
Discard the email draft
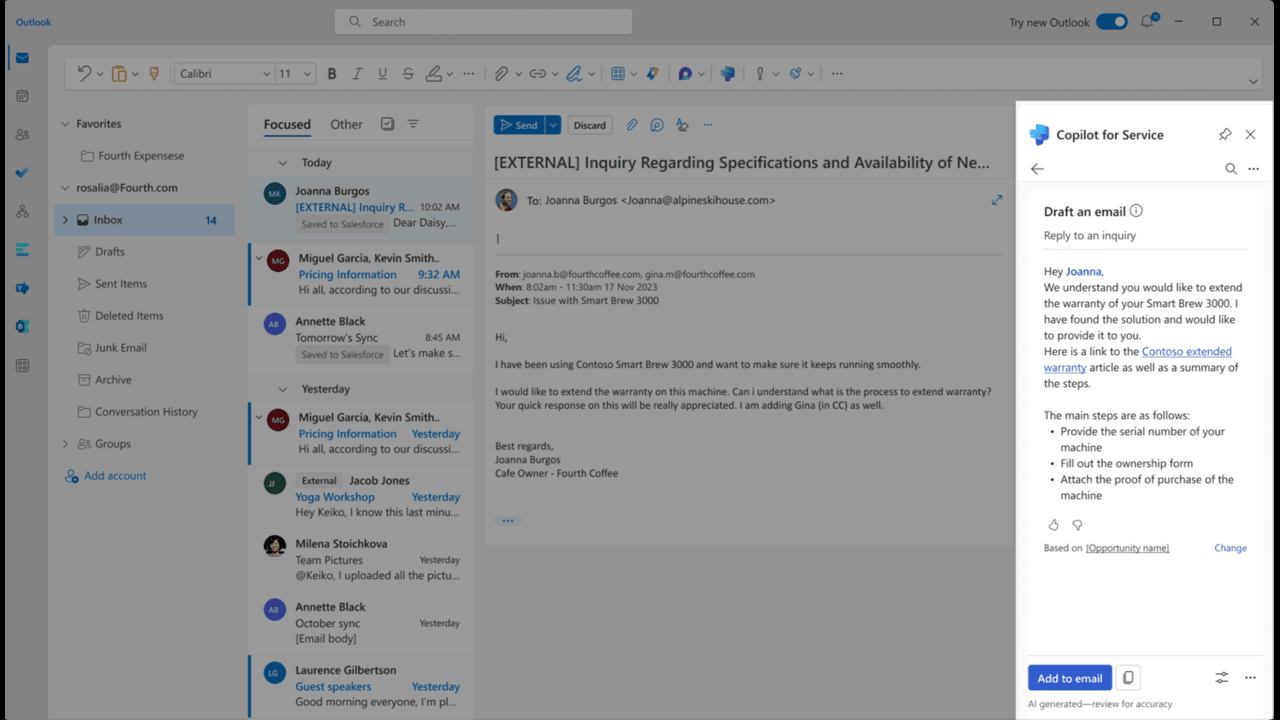590,125
